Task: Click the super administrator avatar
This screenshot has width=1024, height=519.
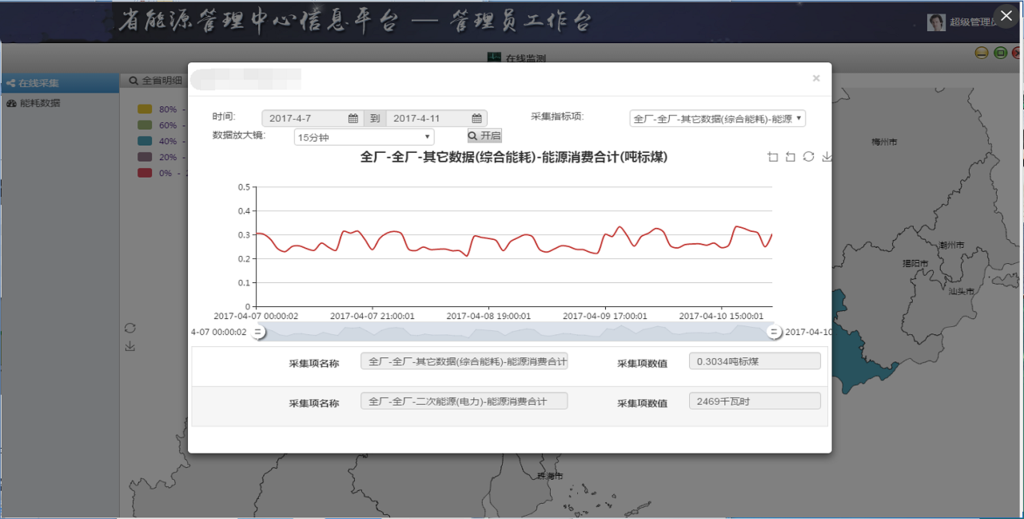Action: click(936, 23)
